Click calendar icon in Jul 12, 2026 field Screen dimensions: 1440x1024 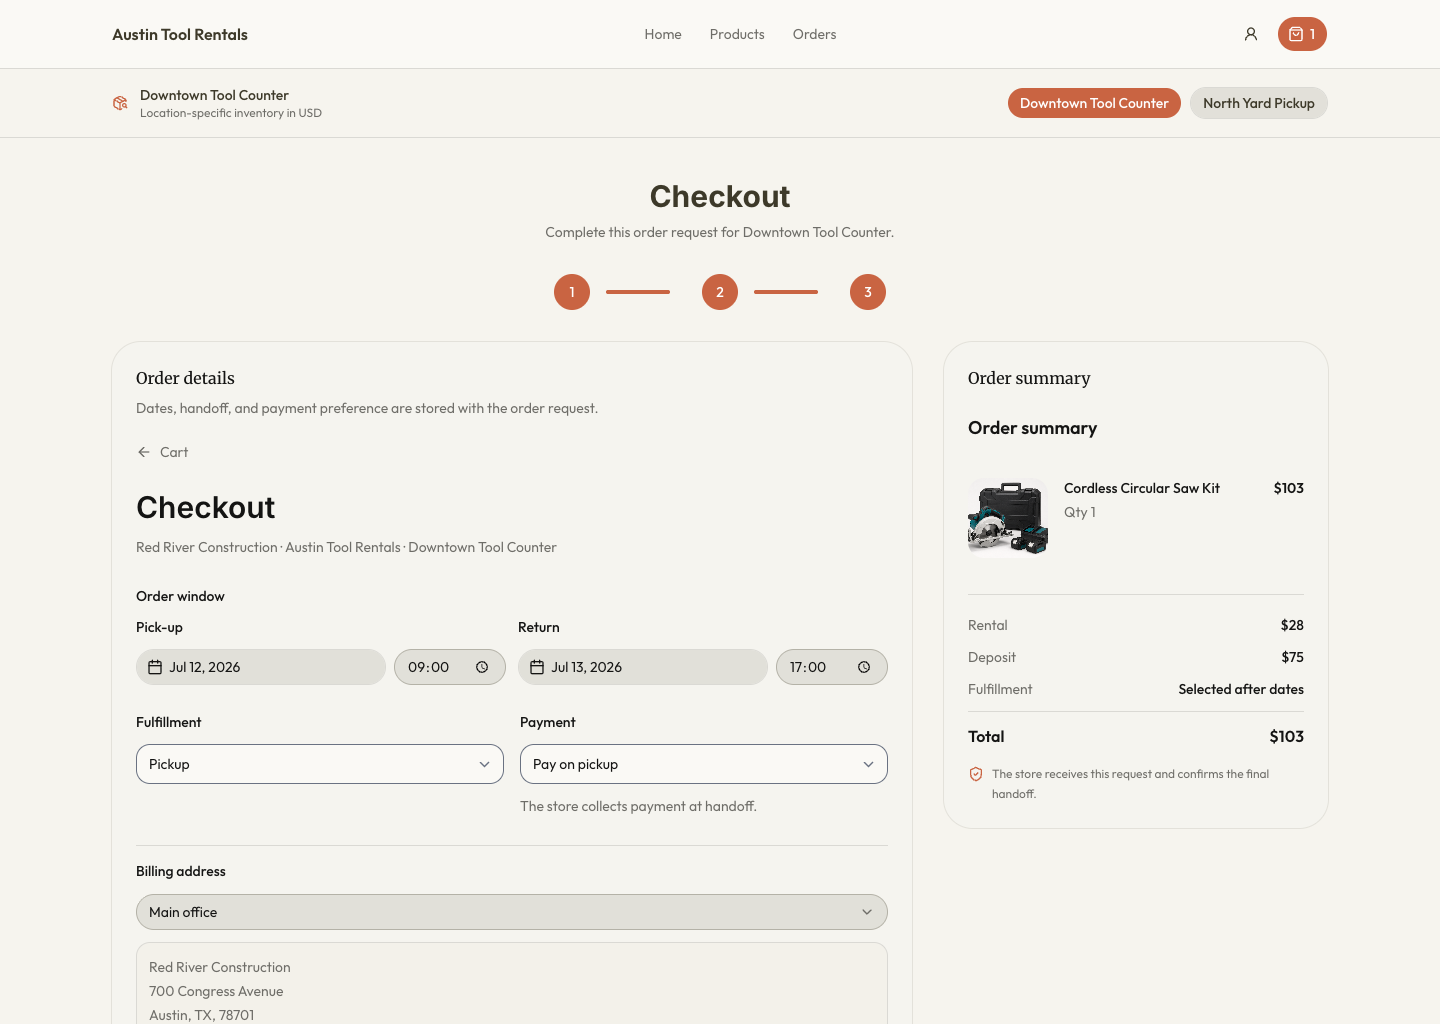pos(155,667)
